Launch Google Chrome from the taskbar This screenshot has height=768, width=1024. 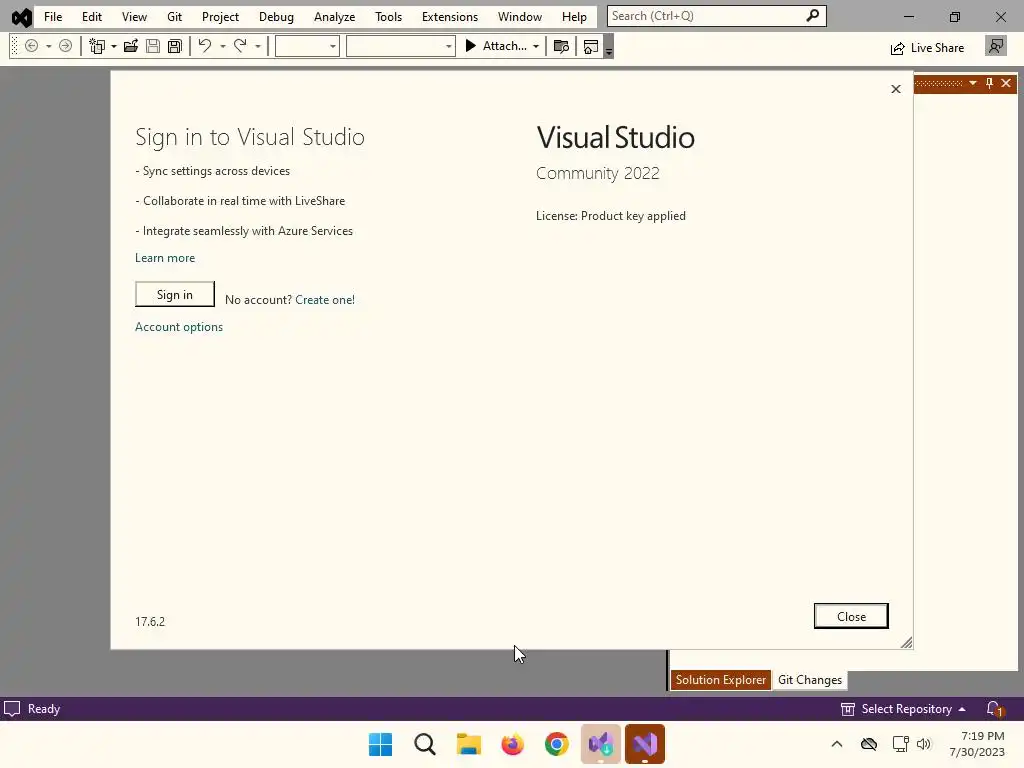[556, 744]
